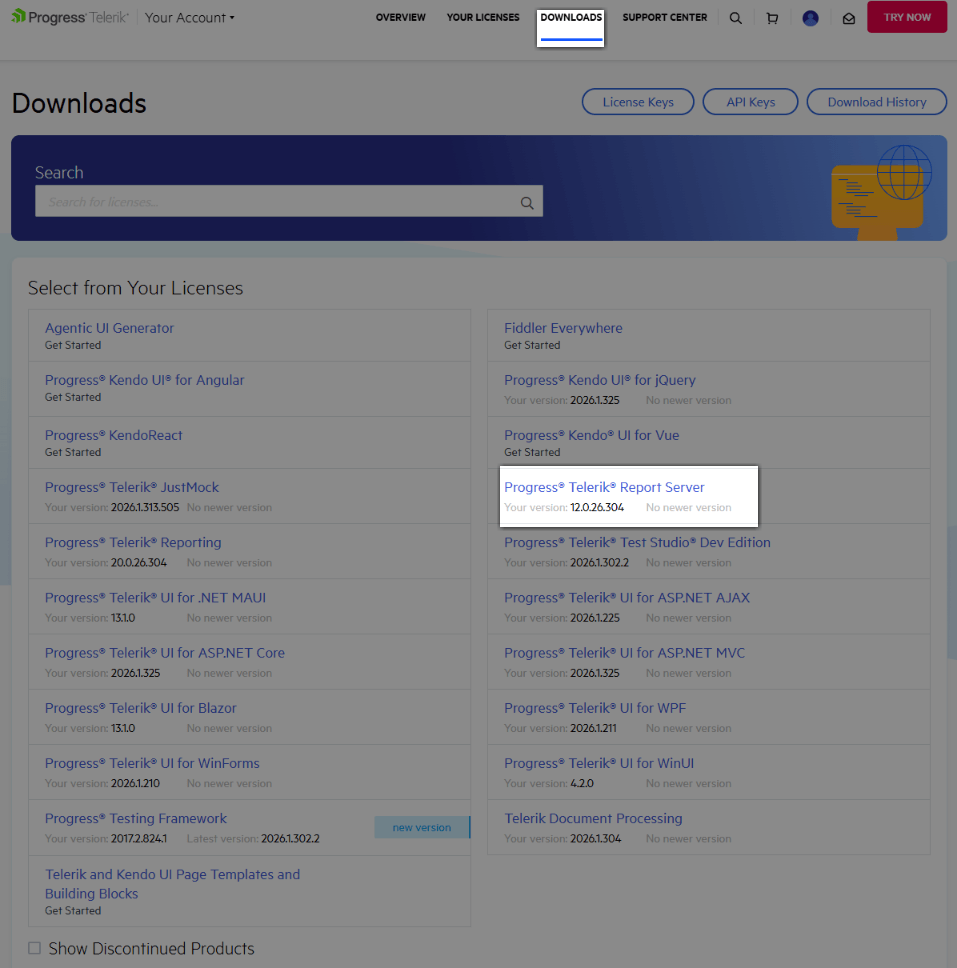Image resolution: width=957 pixels, height=968 pixels.
Task: Open the Overview tab
Action: (400, 17)
